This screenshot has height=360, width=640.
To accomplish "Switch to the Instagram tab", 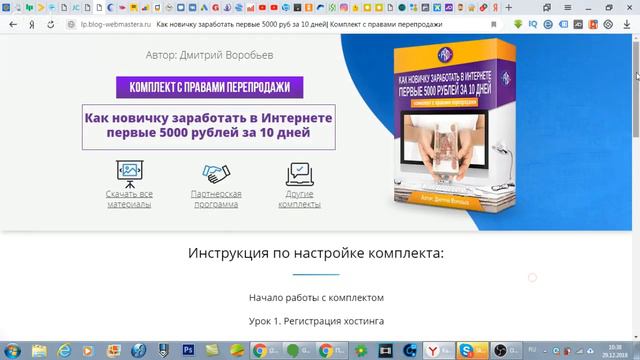I will (x=344, y=7).
